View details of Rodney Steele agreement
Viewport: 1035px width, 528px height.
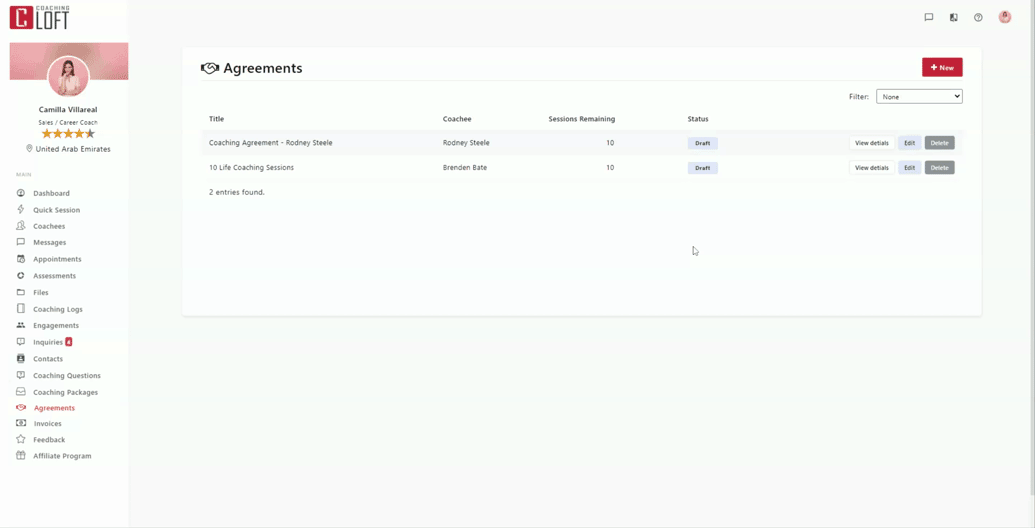[x=871, y=143]
